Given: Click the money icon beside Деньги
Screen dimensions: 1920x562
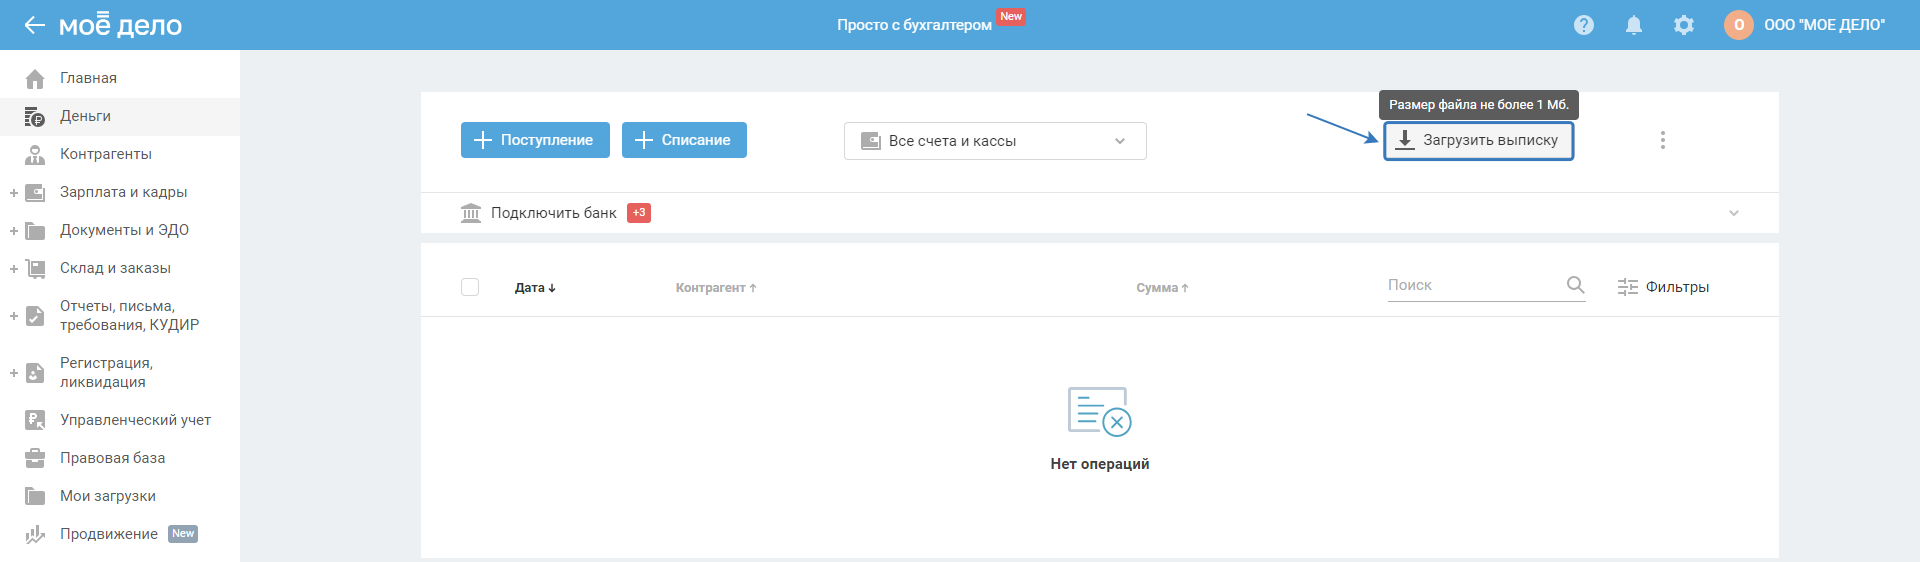Looking at the screenshot, I should [x=35, y=116].
